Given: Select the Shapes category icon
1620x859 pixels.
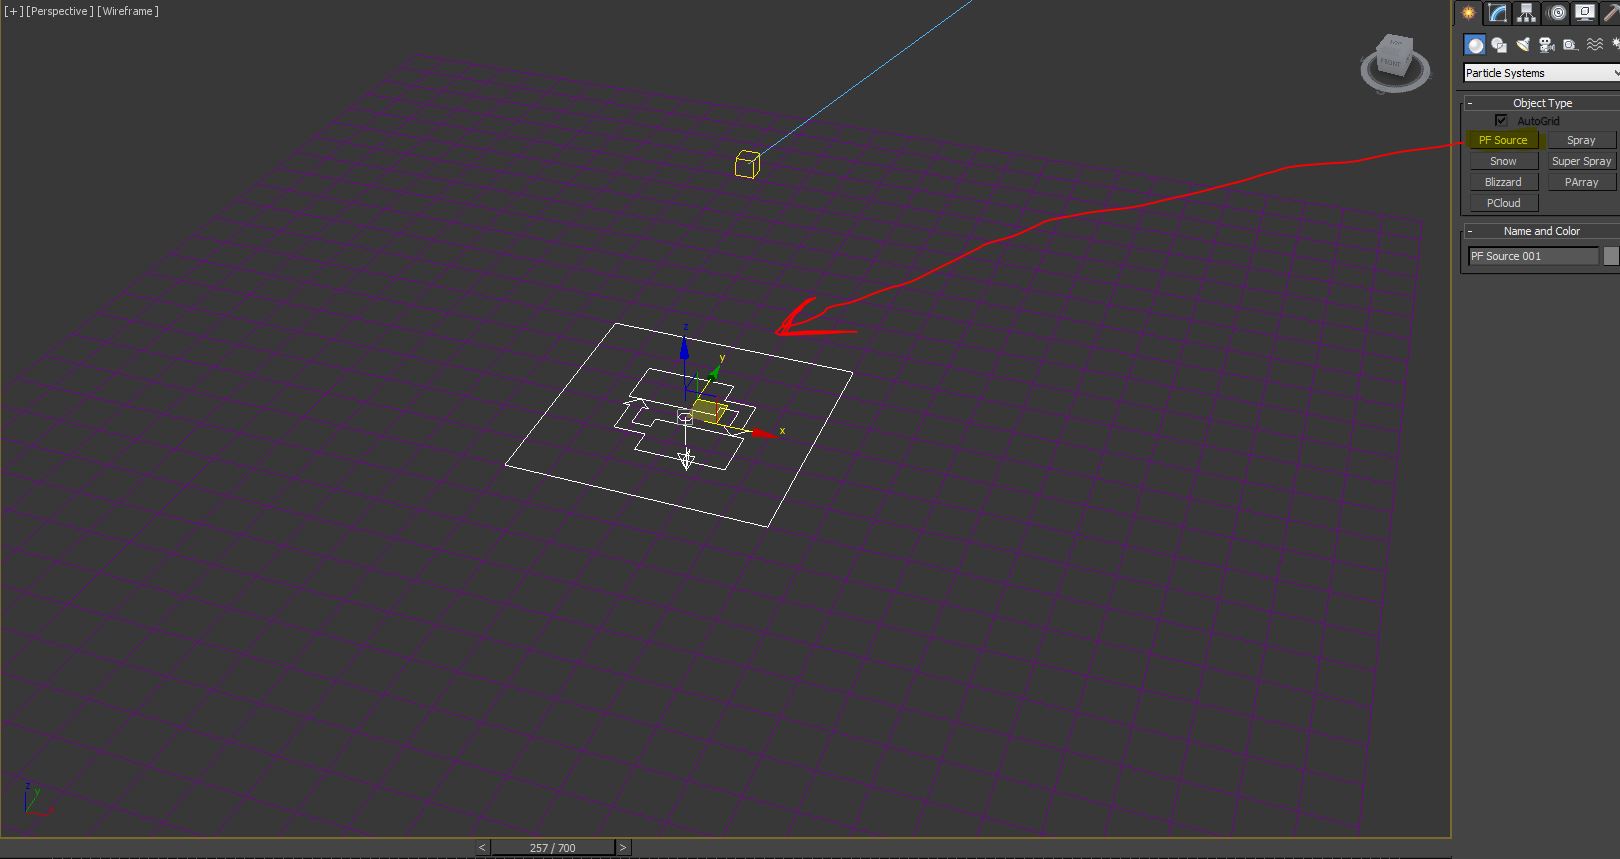Looking at the screenshot, I should point(1499,45).
